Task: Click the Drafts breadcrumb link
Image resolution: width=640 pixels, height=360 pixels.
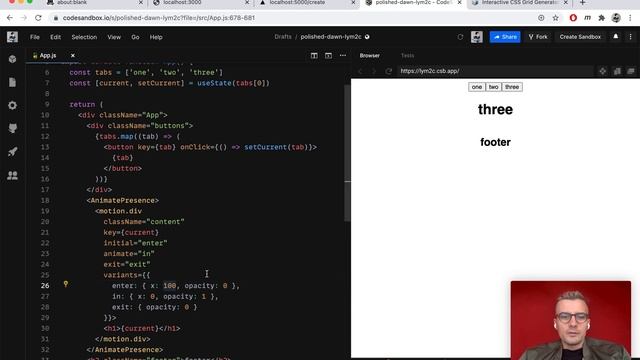Action: point(283,37)
